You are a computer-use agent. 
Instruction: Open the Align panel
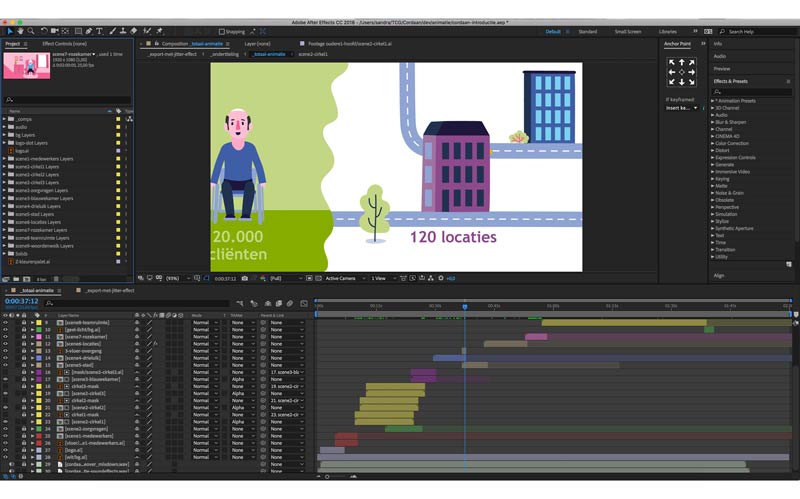[719, 276]
